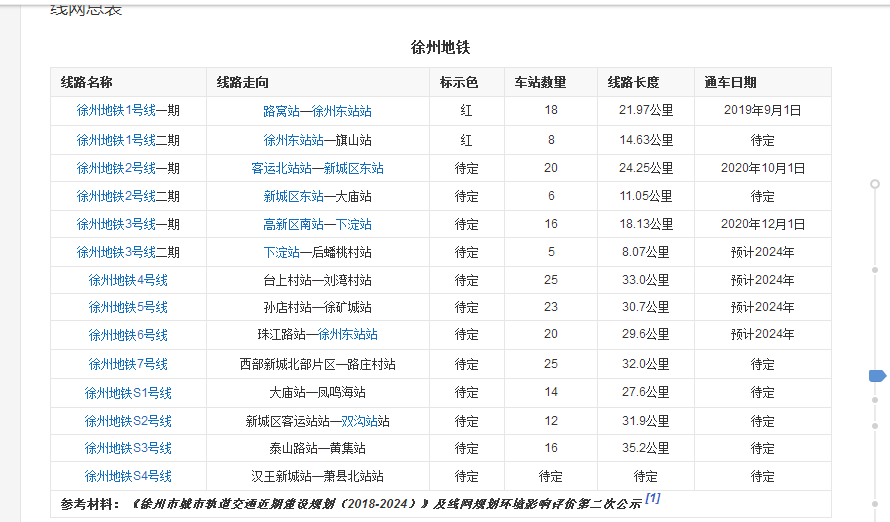Click 泰山路站—黄集站 route text

(317, 448)
